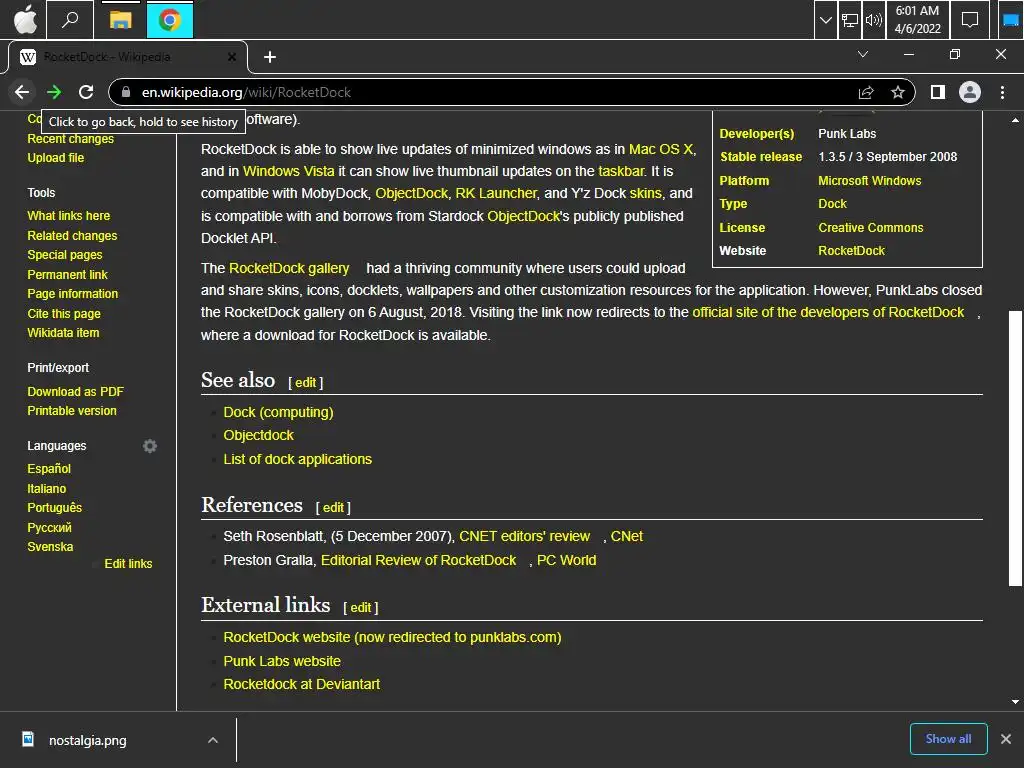The image size is (1024, 768).
Task: Switch to Italiano language version
Action: point(46,488)
